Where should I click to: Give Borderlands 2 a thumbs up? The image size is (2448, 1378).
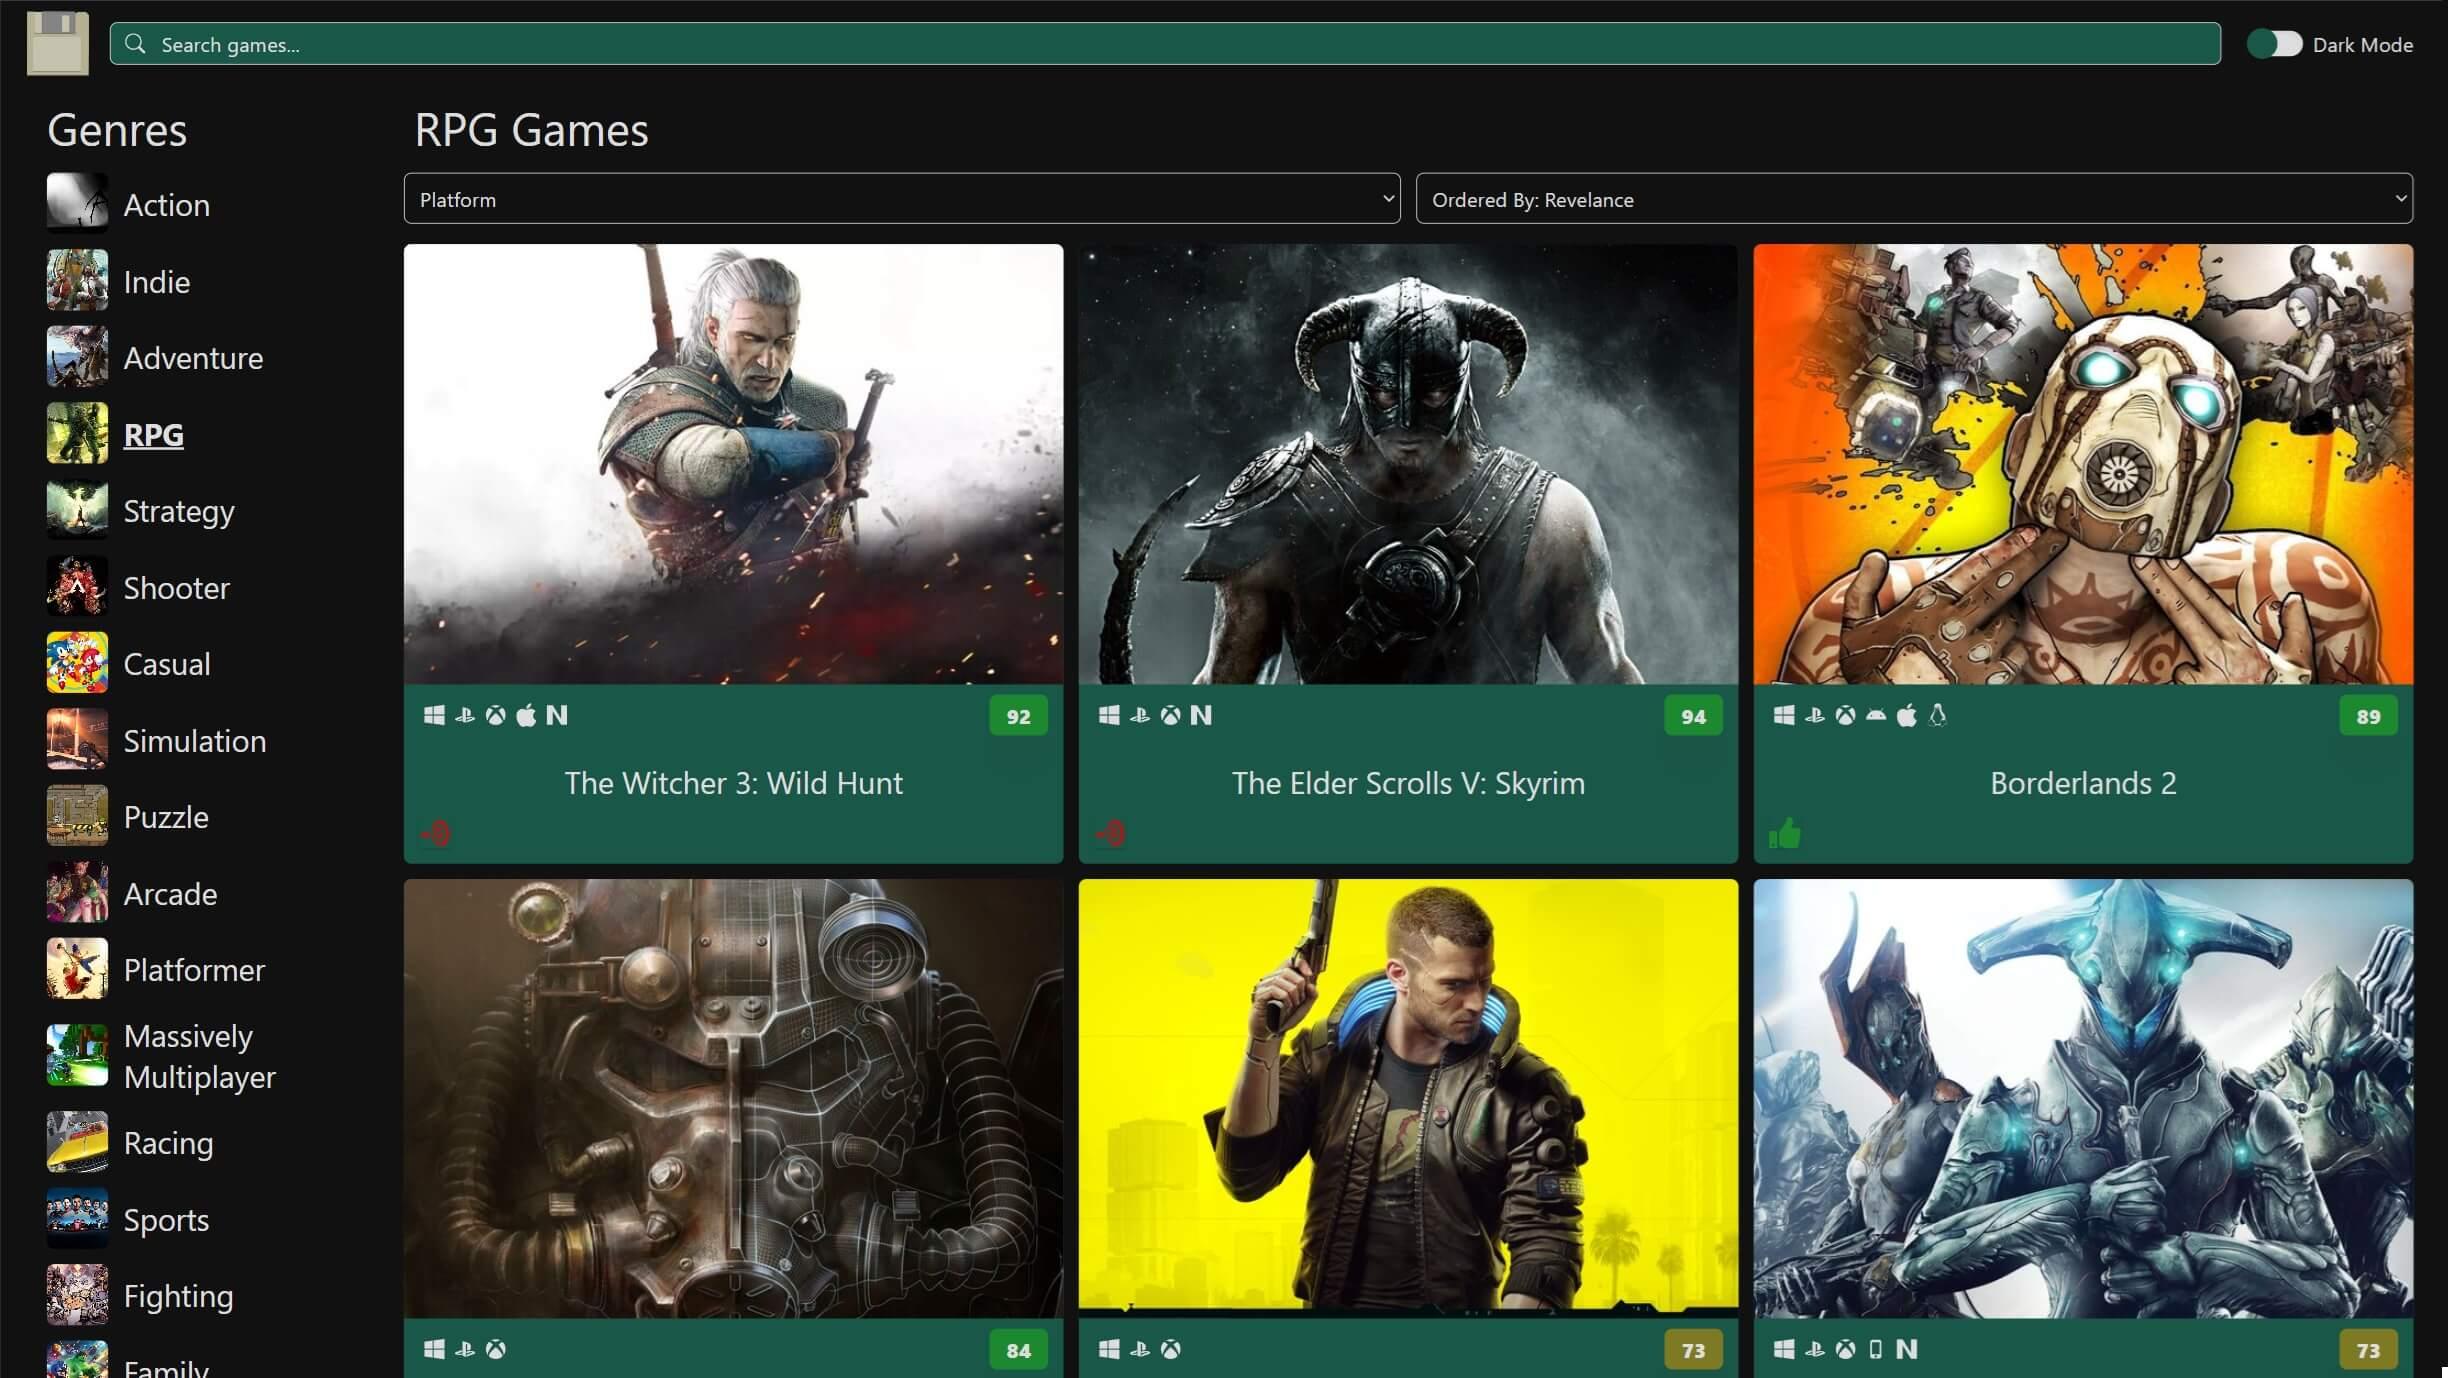(x=1786, y=832)
